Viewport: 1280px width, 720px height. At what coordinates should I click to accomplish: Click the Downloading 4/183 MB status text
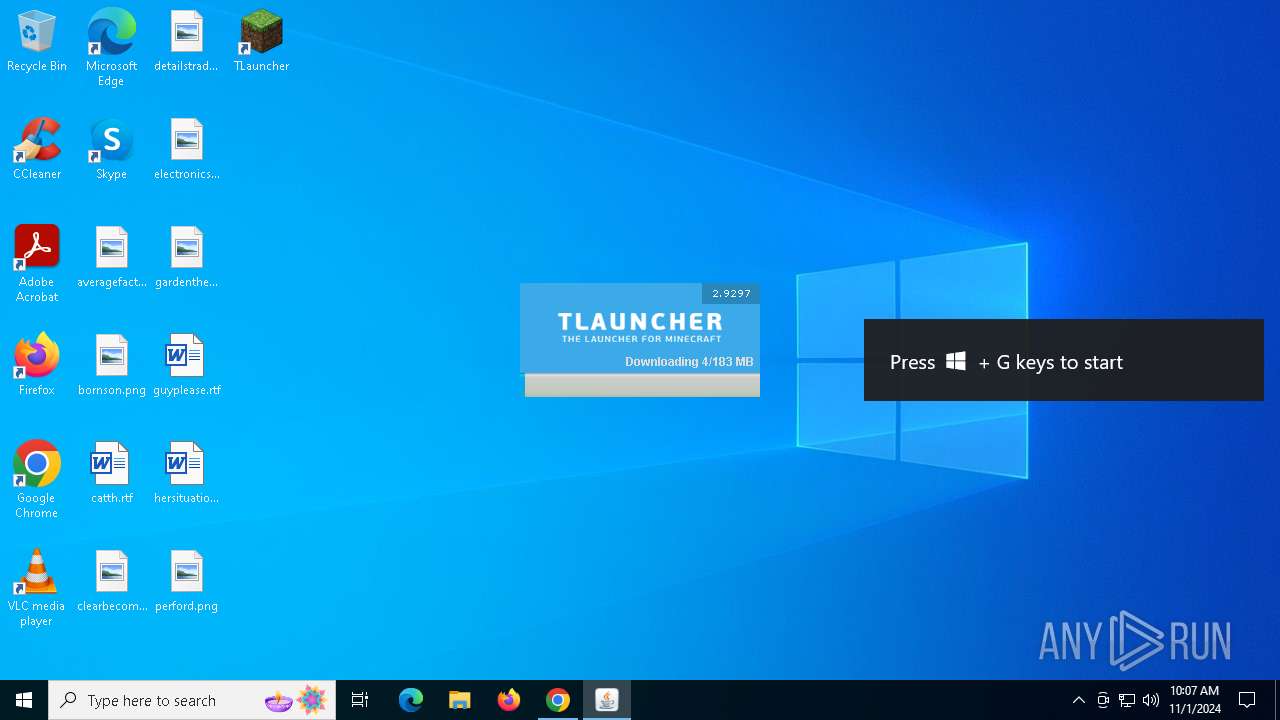pyautogui.click(x=689, y=362)
